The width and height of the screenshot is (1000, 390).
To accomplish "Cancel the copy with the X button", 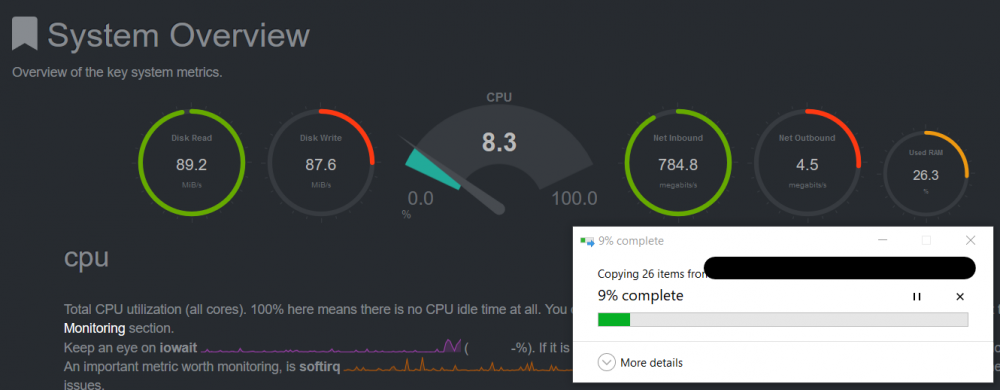I will (x=960, y=296).
